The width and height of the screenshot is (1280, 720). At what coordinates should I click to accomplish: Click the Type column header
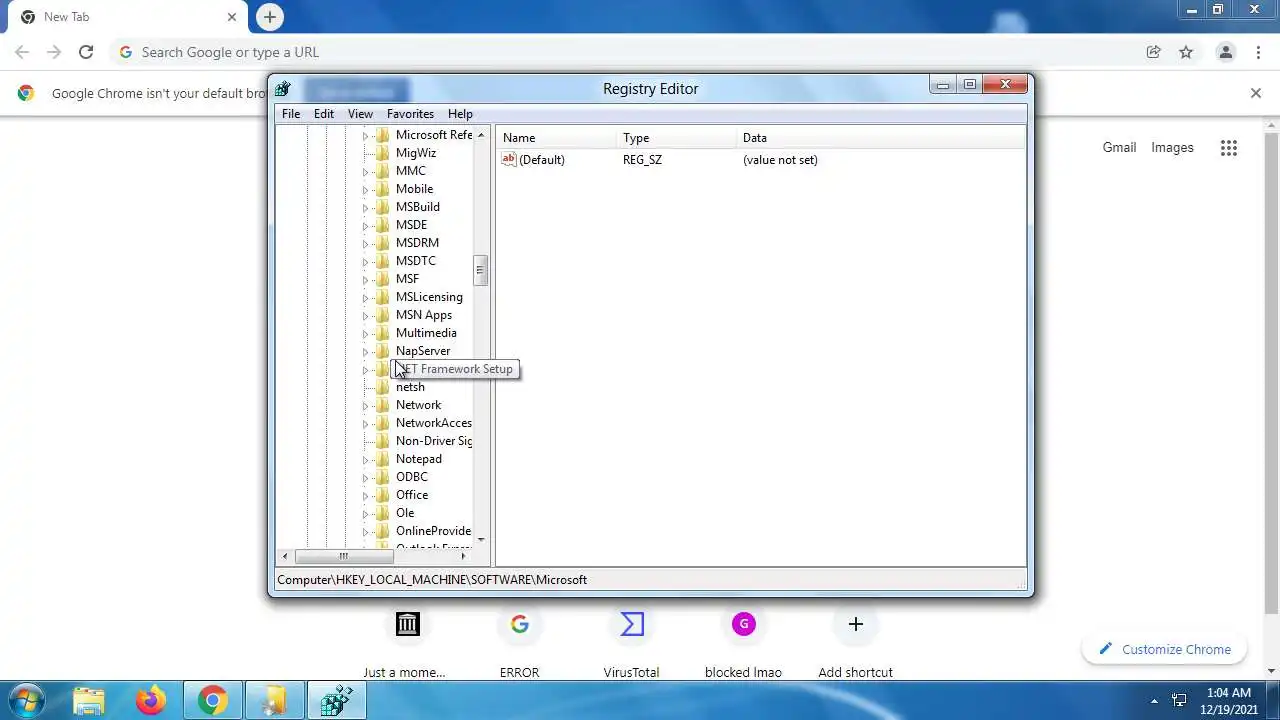click(x=677, y=138)
